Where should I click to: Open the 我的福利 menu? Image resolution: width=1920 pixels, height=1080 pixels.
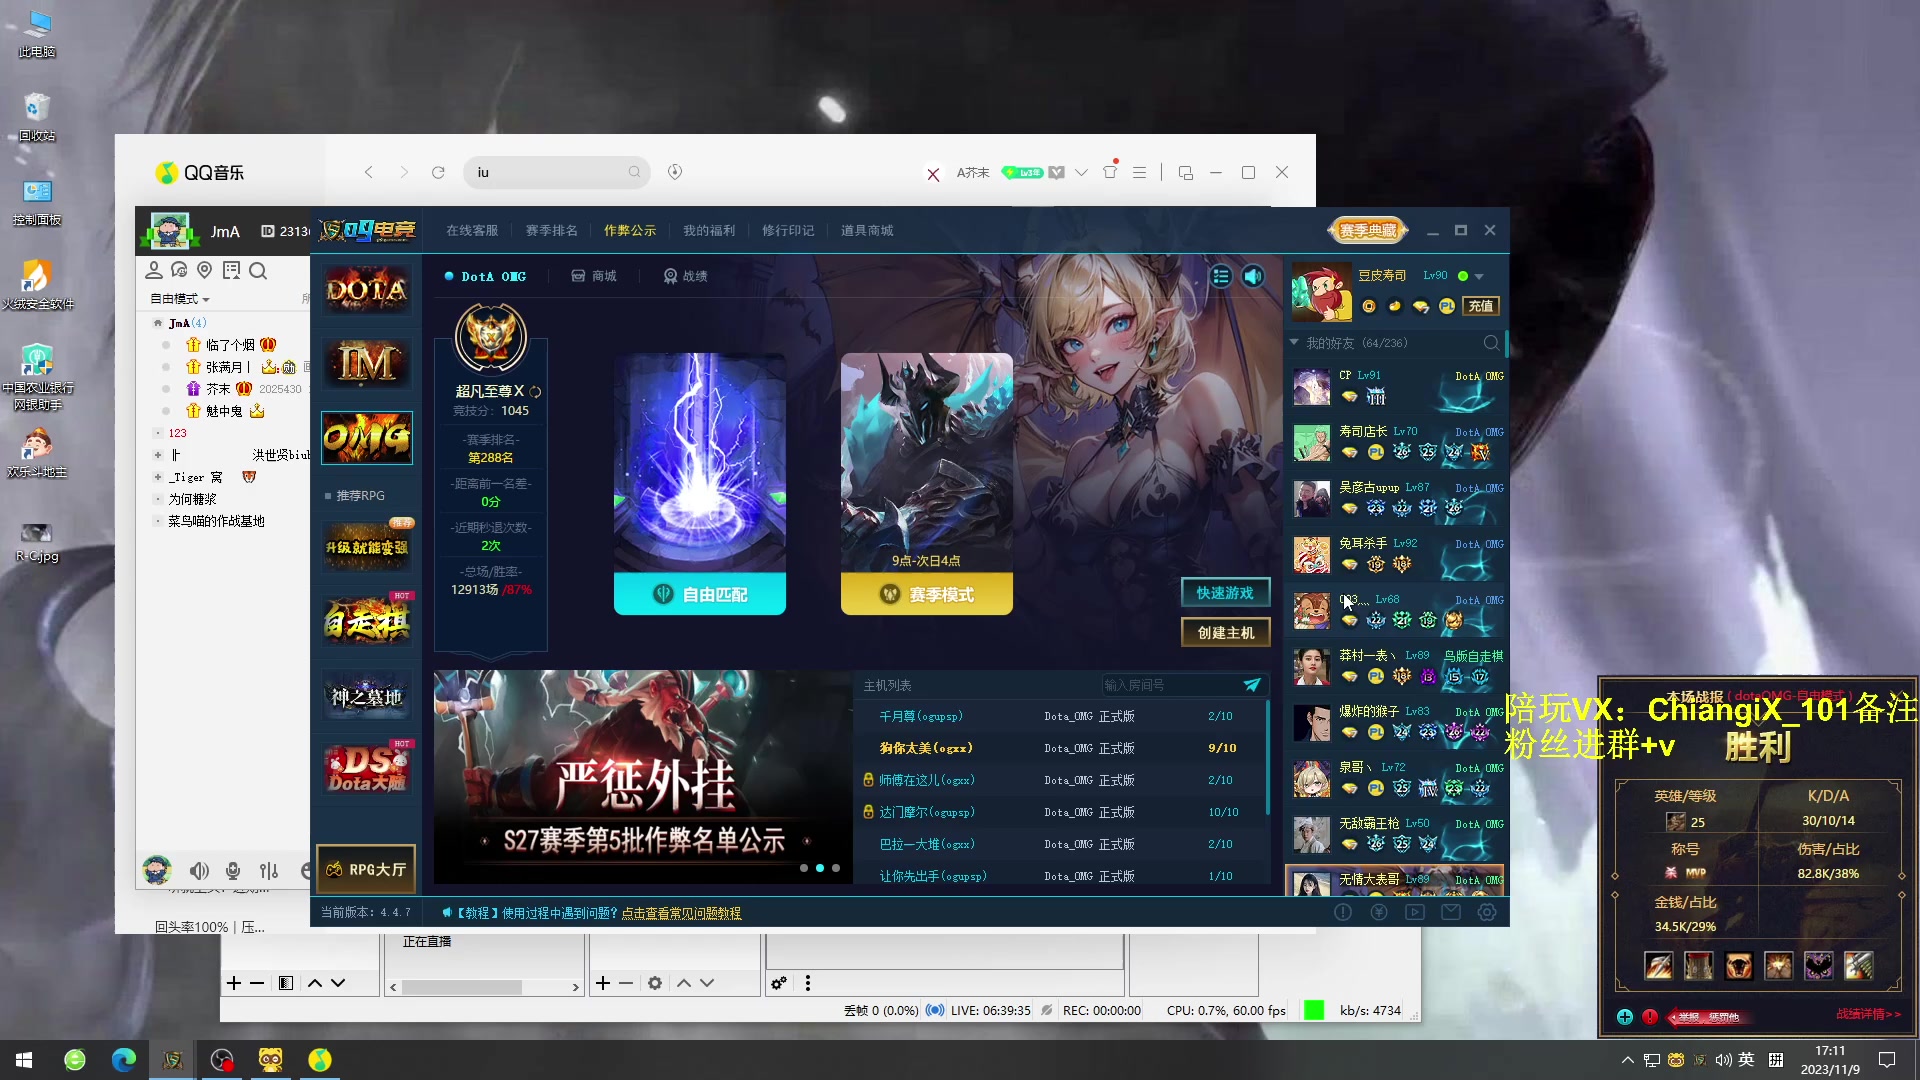709,230
